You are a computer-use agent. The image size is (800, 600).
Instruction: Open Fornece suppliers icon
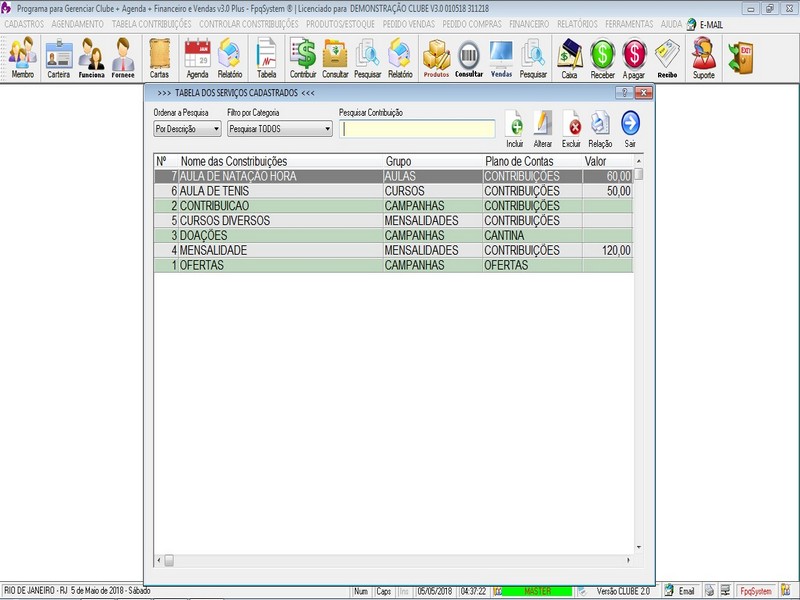[x=123, y=58]
